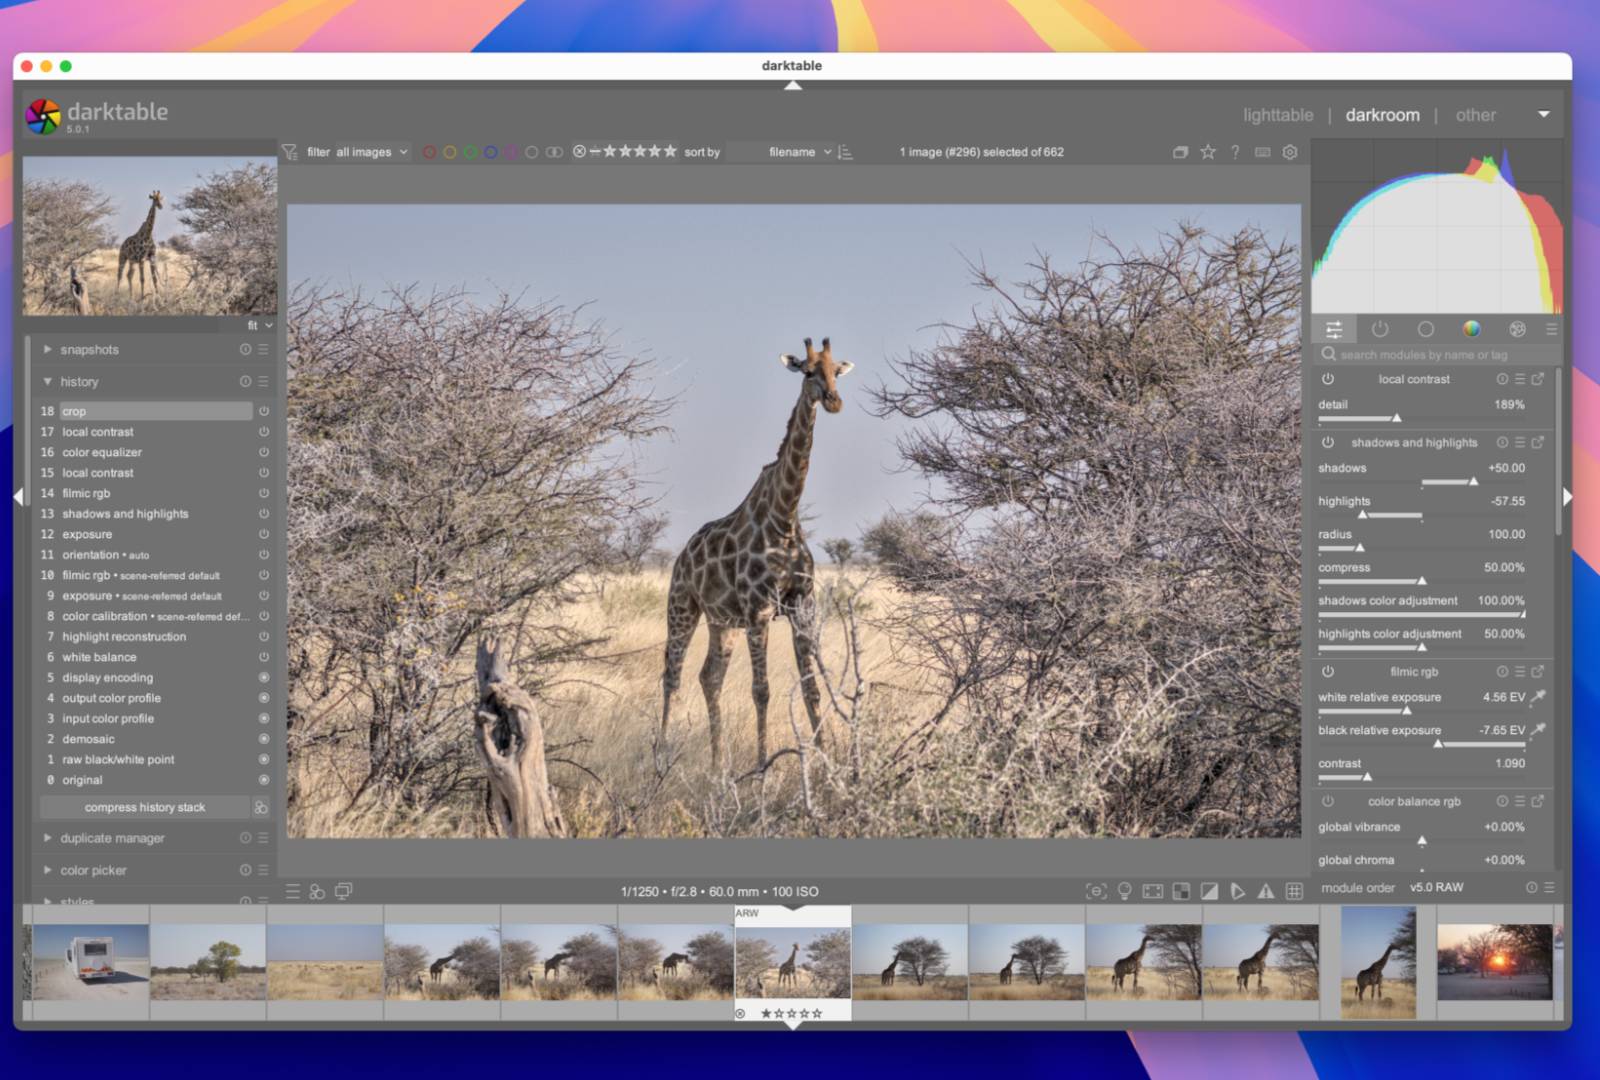The width and height of the screenshot is (1600, 1080).
Task: Show the active modules group
Action: click(1380, 329)
